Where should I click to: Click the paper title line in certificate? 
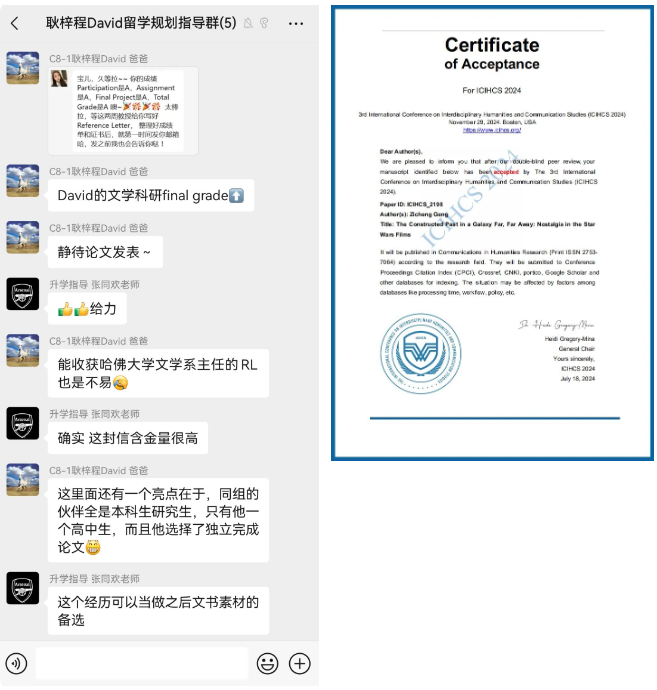pos(488,229)
